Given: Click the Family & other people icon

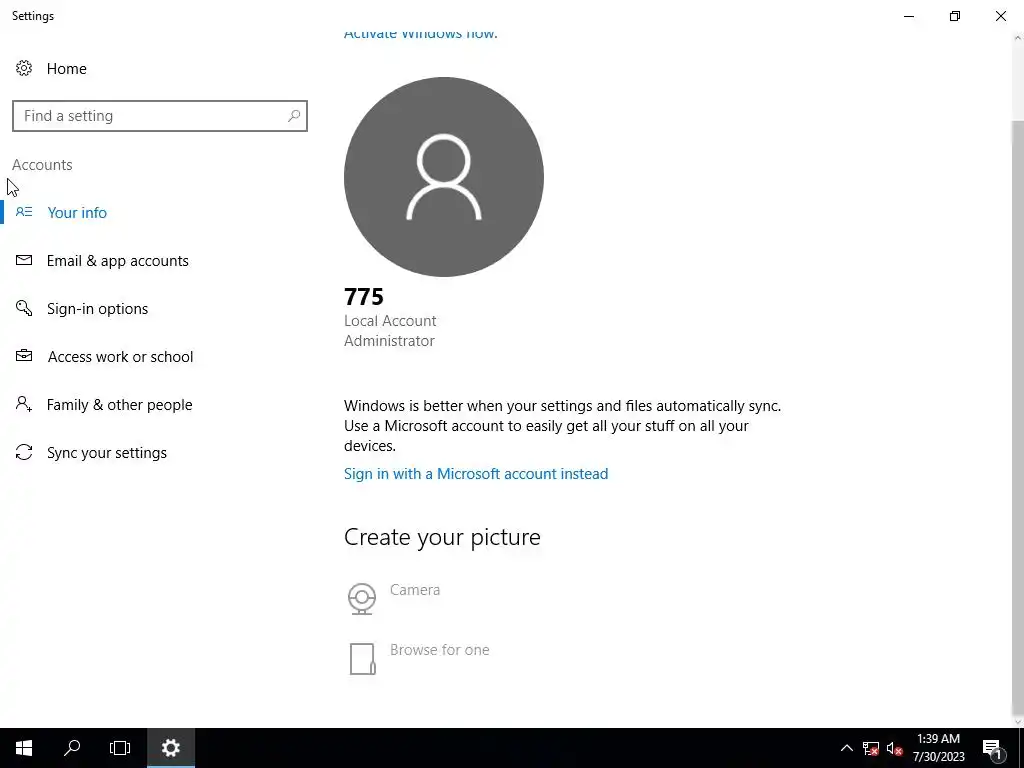Looking at the screenshot, I should pos(24,404).
